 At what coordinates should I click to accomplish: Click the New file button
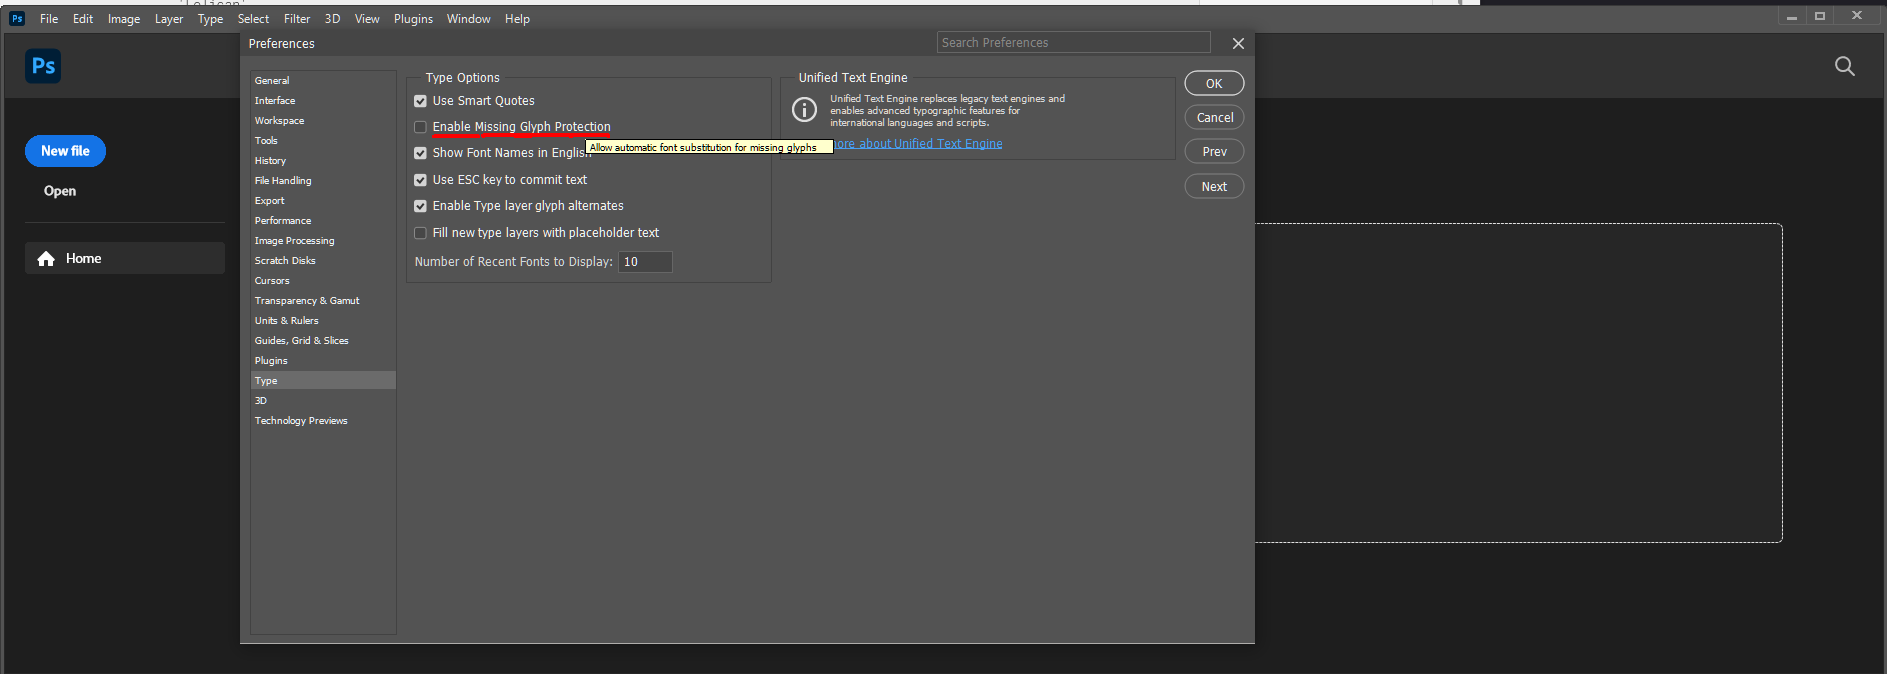tap(65, 151)
